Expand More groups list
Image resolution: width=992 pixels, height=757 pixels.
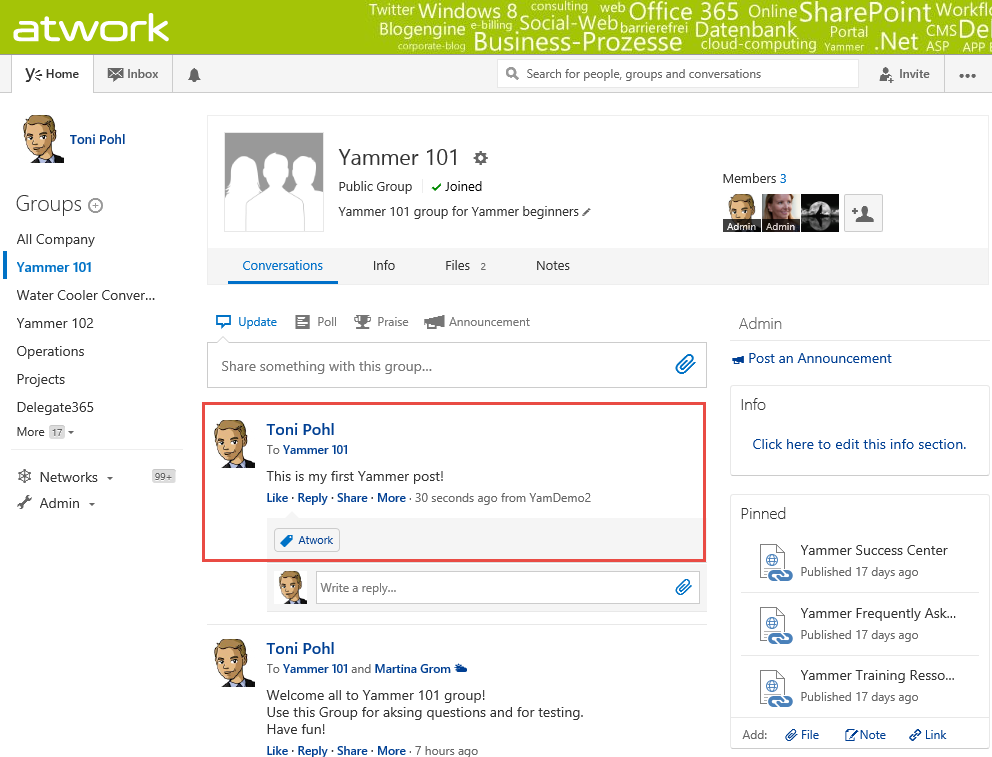click(45, 432)
